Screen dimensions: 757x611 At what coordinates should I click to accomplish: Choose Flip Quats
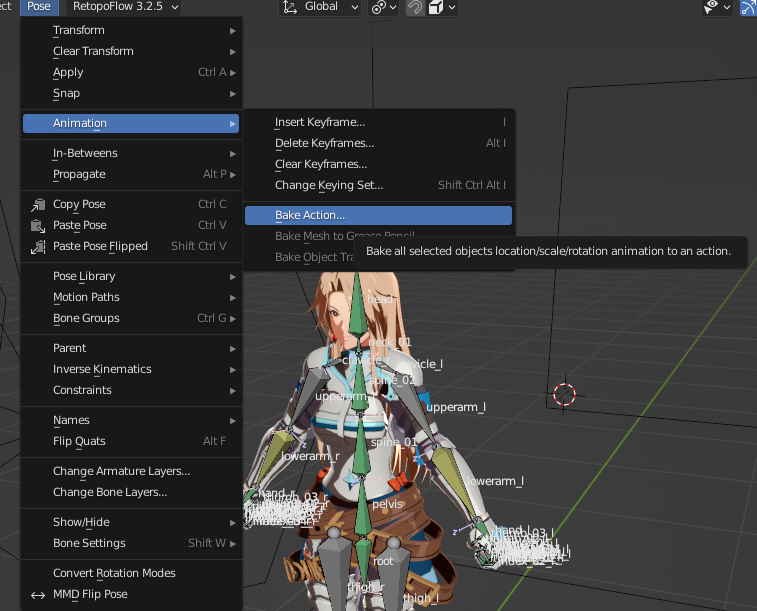tap(131, 441)
